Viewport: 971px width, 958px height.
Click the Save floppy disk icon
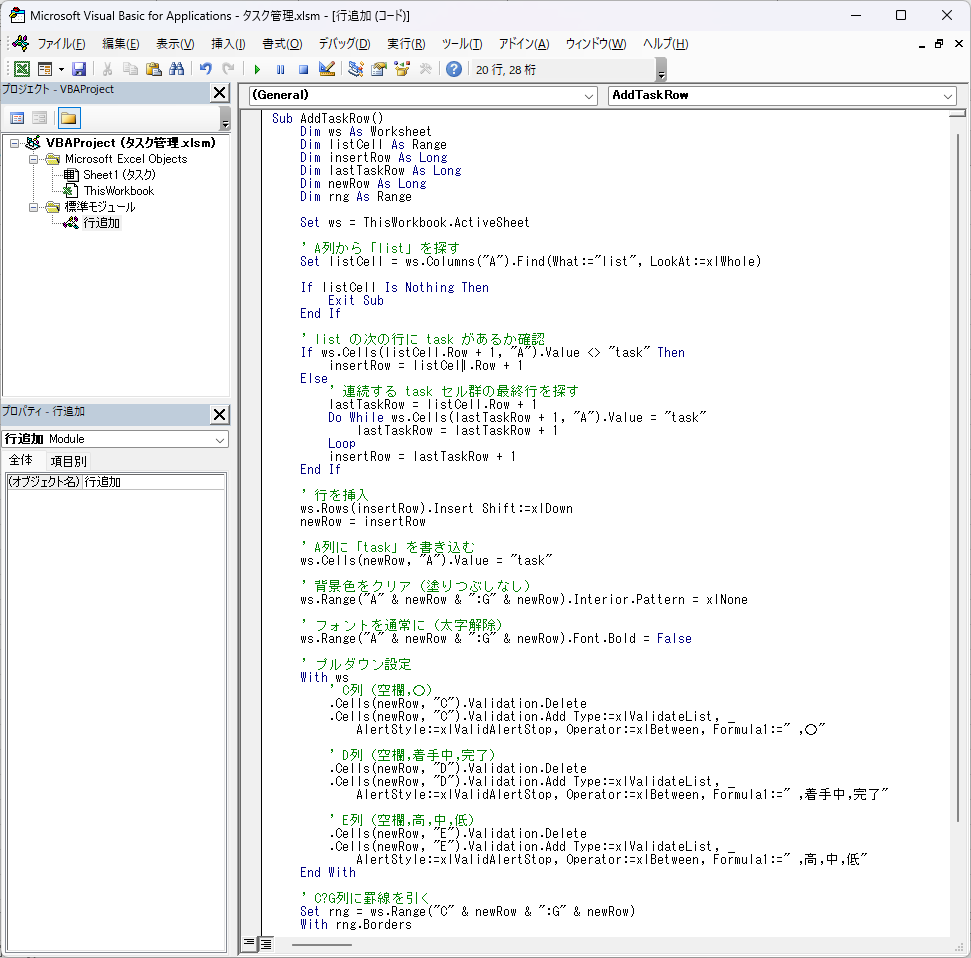(79, 69)
